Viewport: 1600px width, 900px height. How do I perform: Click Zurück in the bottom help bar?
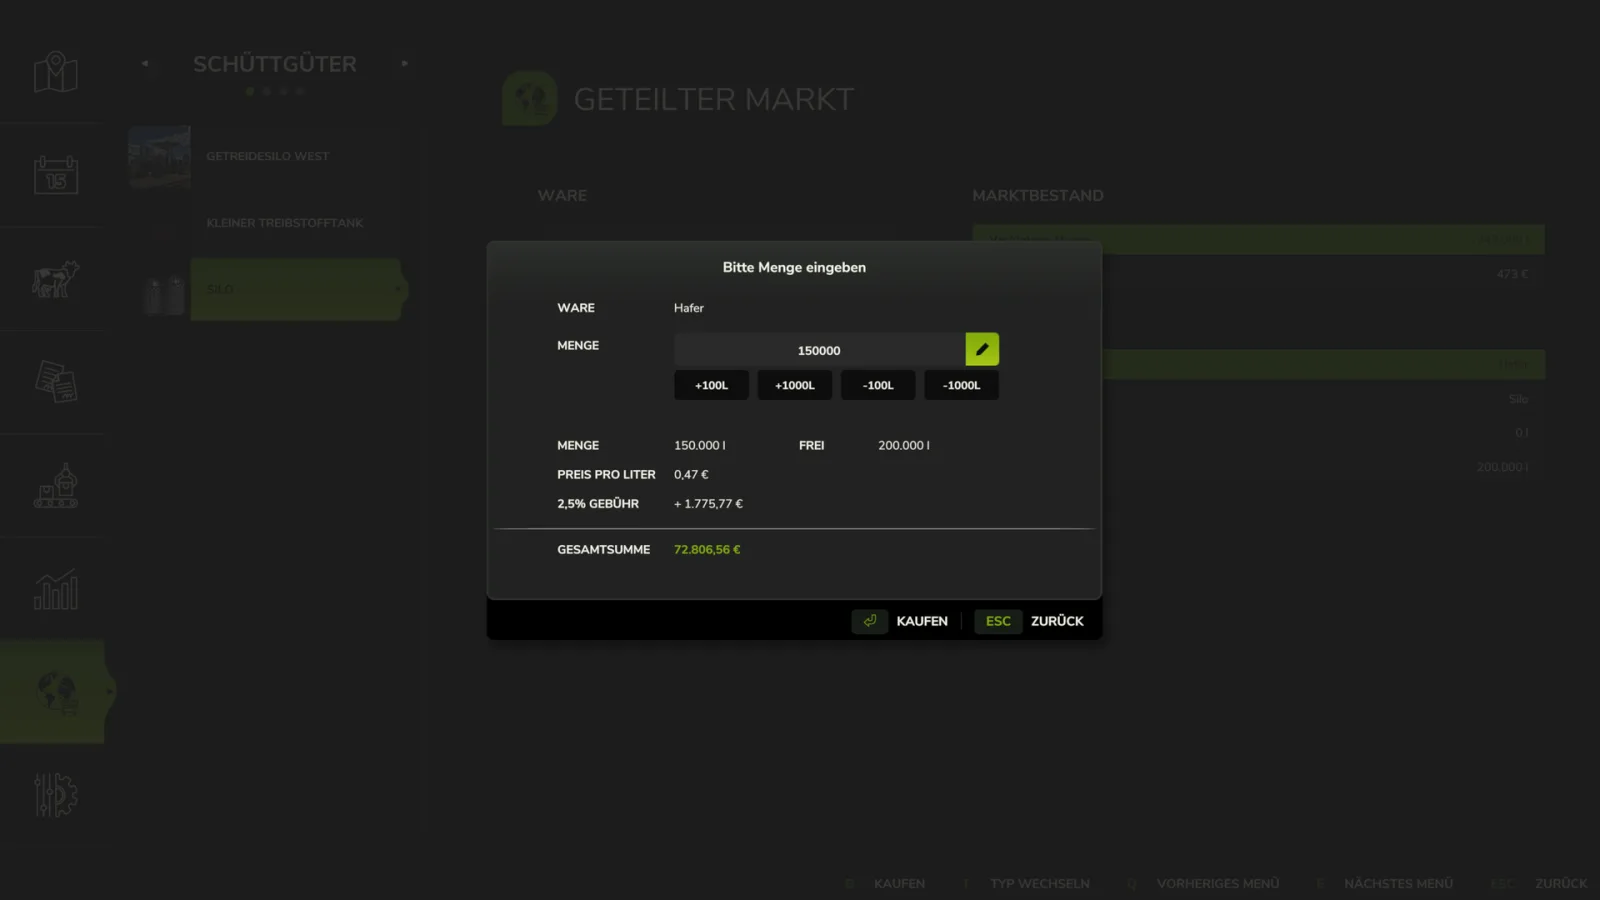tap(1561, 884)
